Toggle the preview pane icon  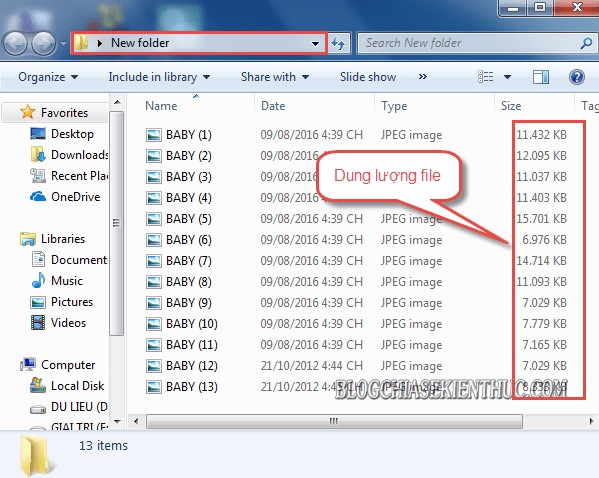pos(541,77)
